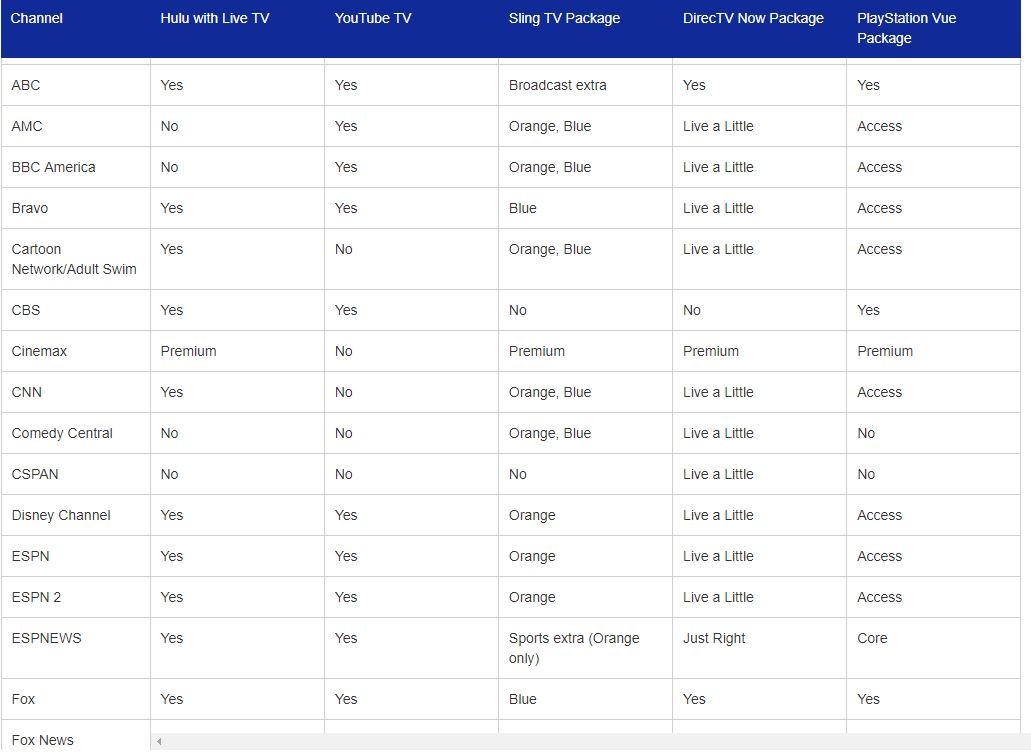
Task: Select Hulu "Premium" in the Cinemax row
Action: click(189, 351)
